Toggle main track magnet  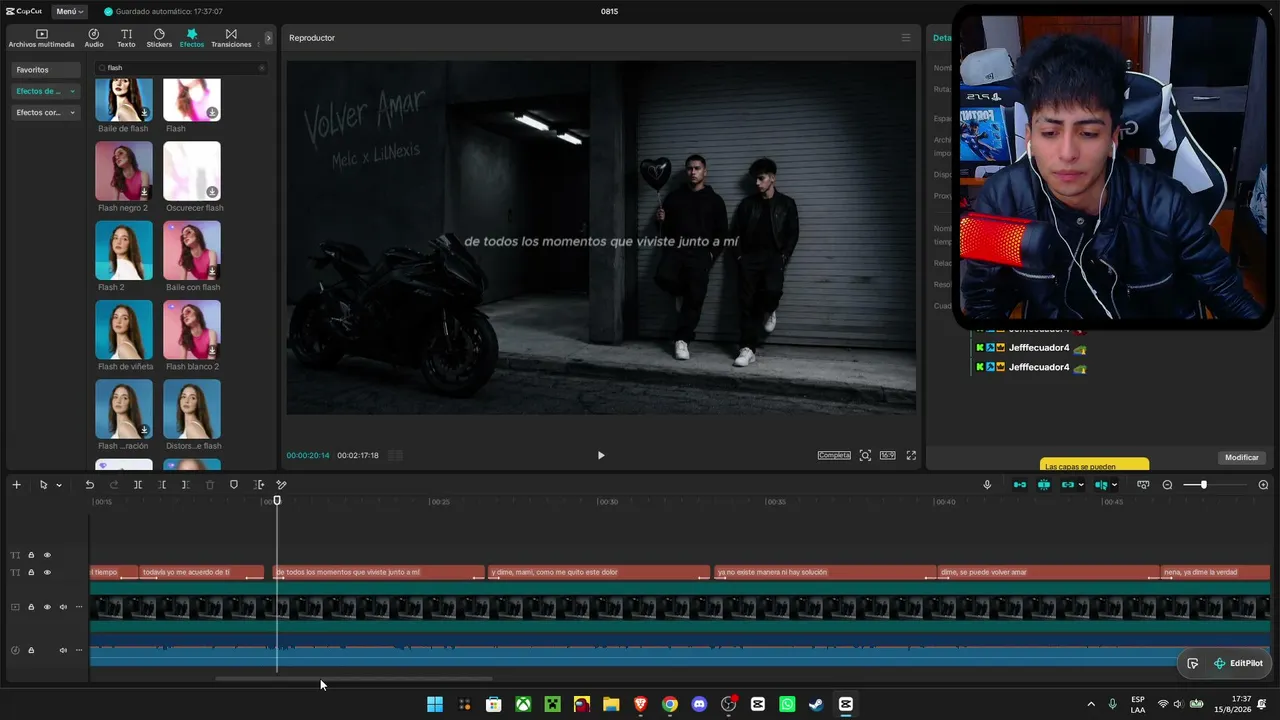coord(1020,485)
